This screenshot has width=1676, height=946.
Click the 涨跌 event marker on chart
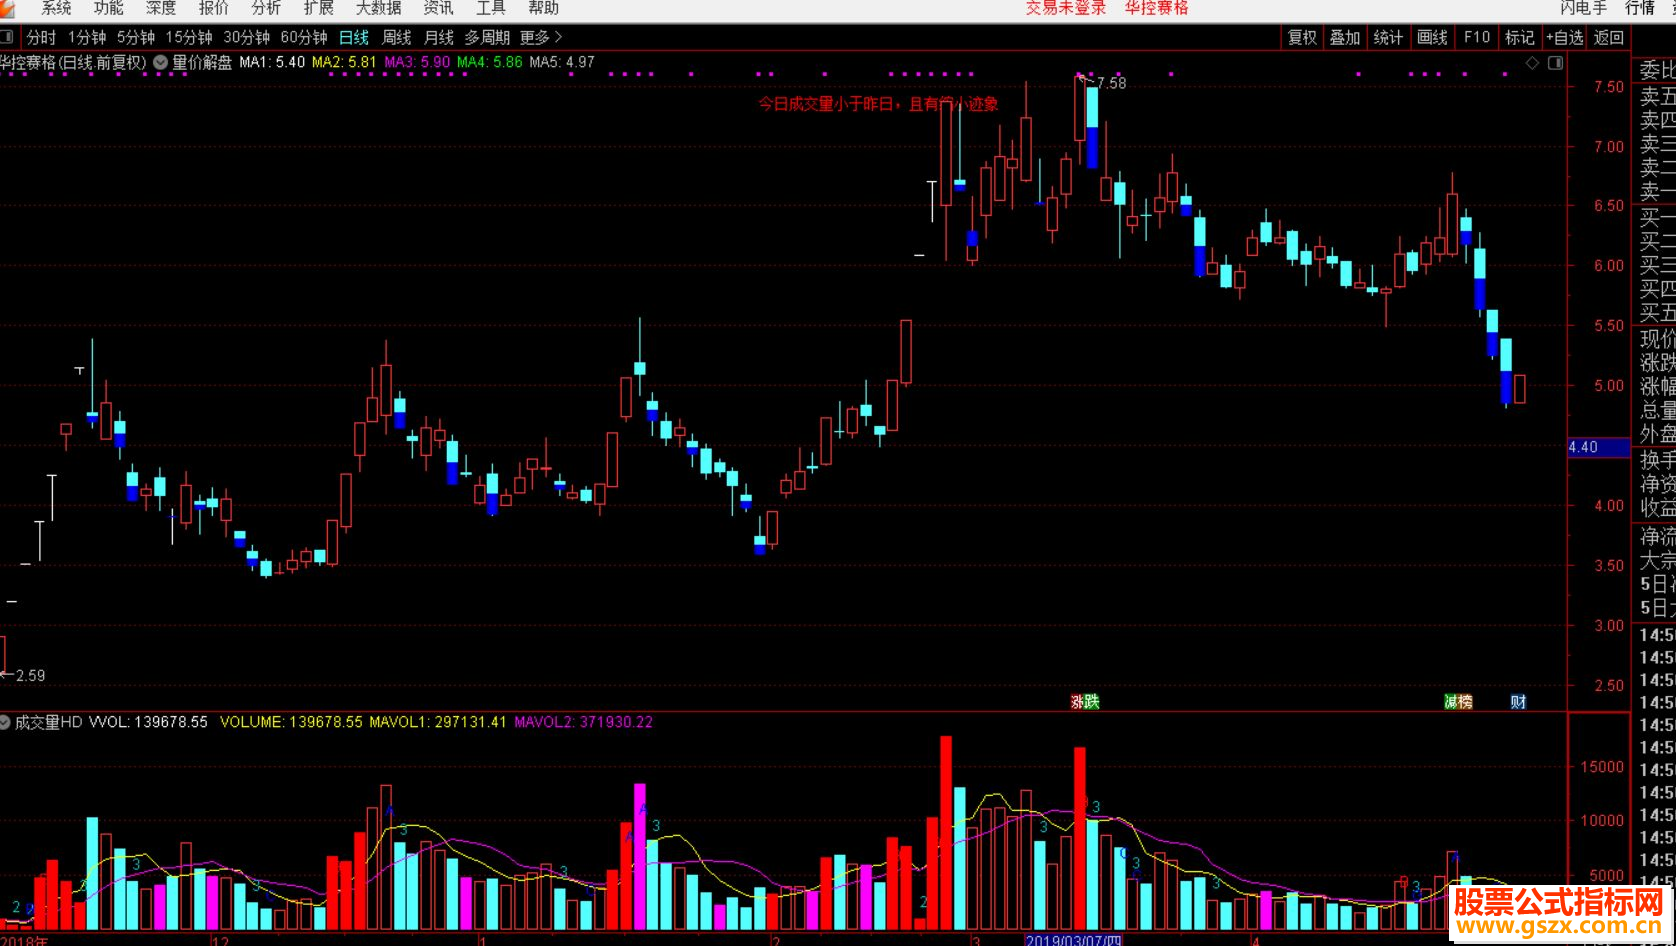pos(1085,702)
